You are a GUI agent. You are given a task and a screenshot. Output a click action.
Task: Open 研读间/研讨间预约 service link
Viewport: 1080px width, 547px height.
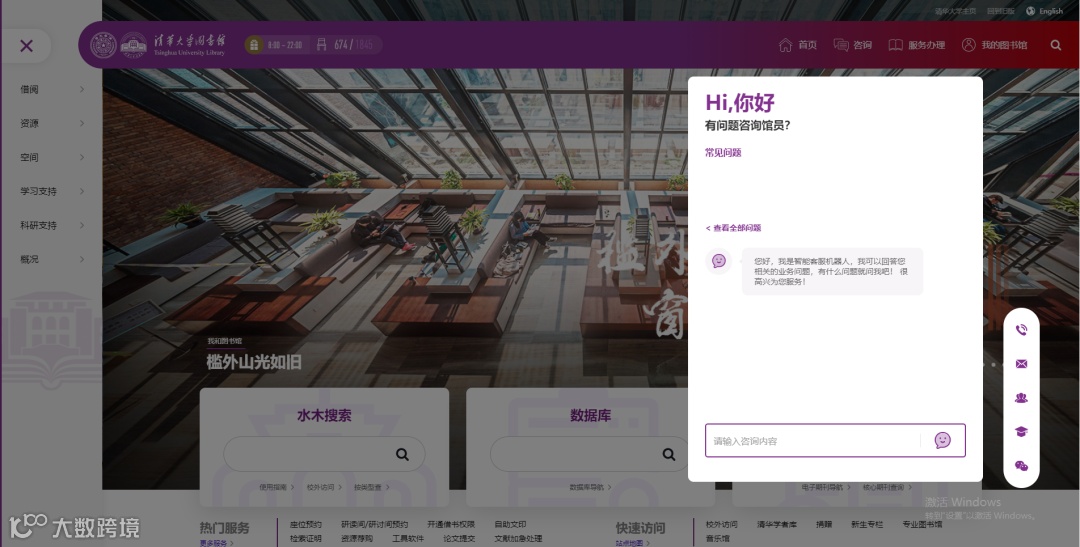375,524
